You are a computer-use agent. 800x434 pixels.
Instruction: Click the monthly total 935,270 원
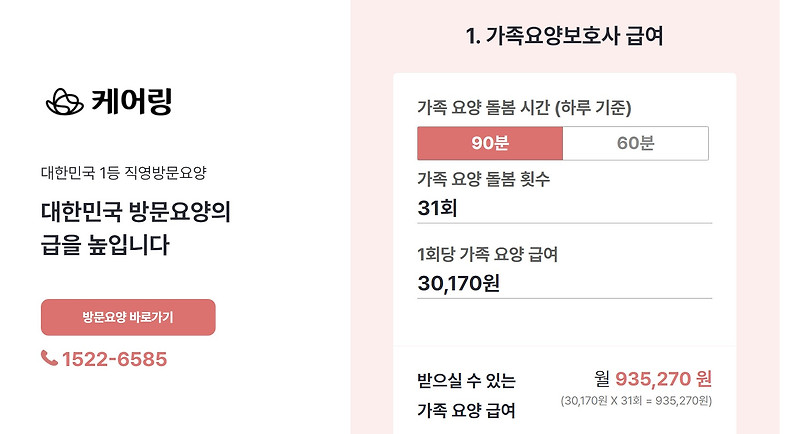tap(662, 379)
